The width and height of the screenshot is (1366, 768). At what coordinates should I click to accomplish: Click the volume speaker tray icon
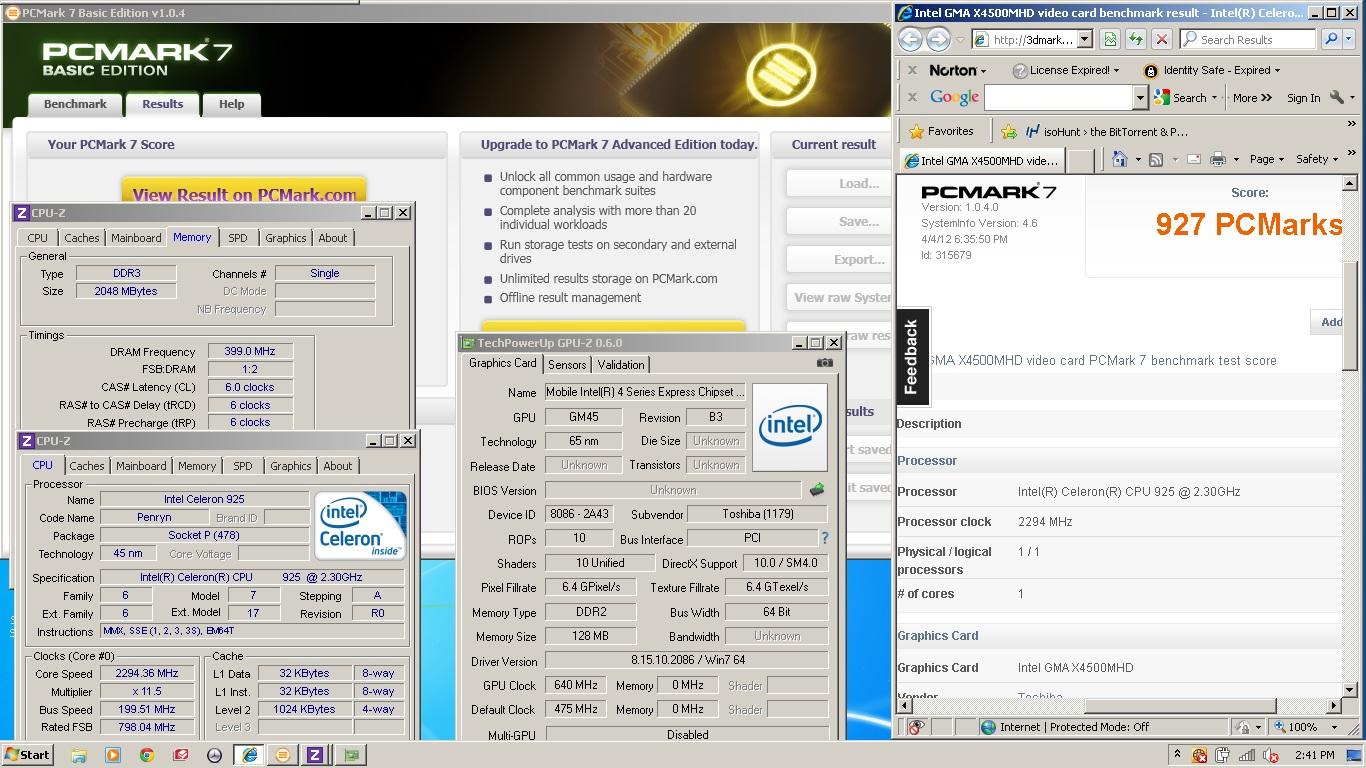tap(1271, 755)
